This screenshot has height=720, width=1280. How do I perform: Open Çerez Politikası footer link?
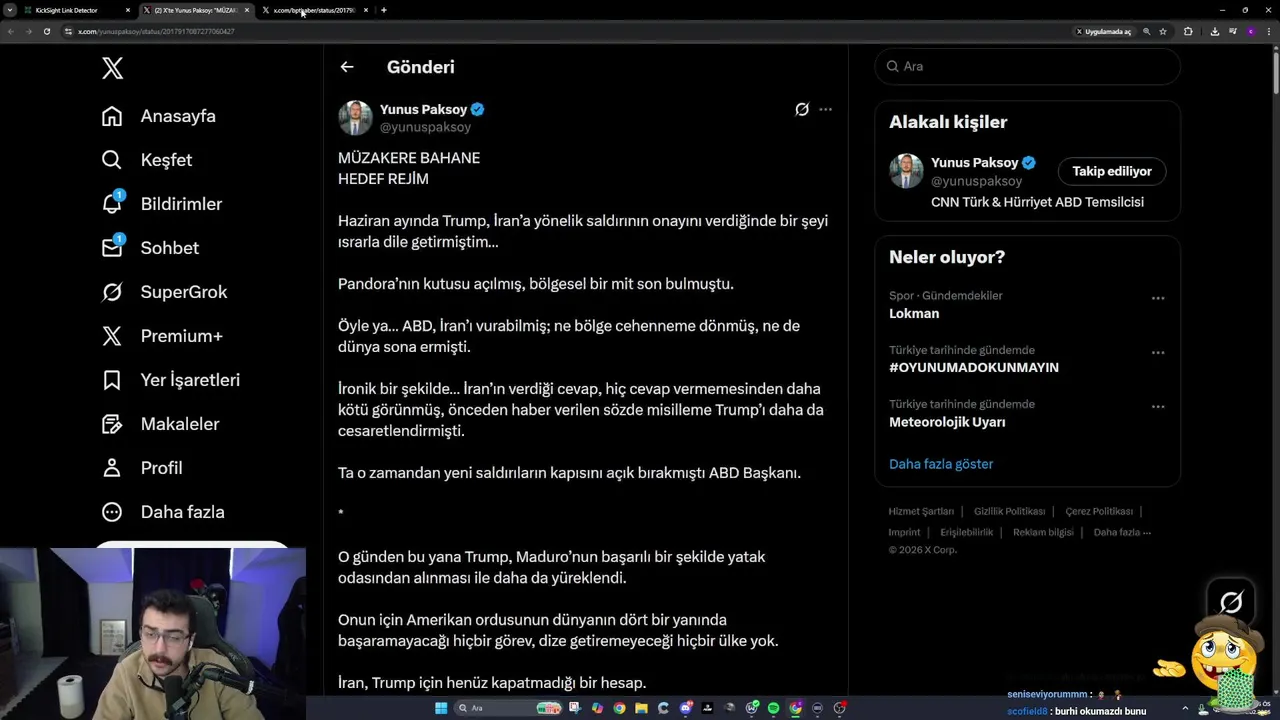click(1099, 511)
